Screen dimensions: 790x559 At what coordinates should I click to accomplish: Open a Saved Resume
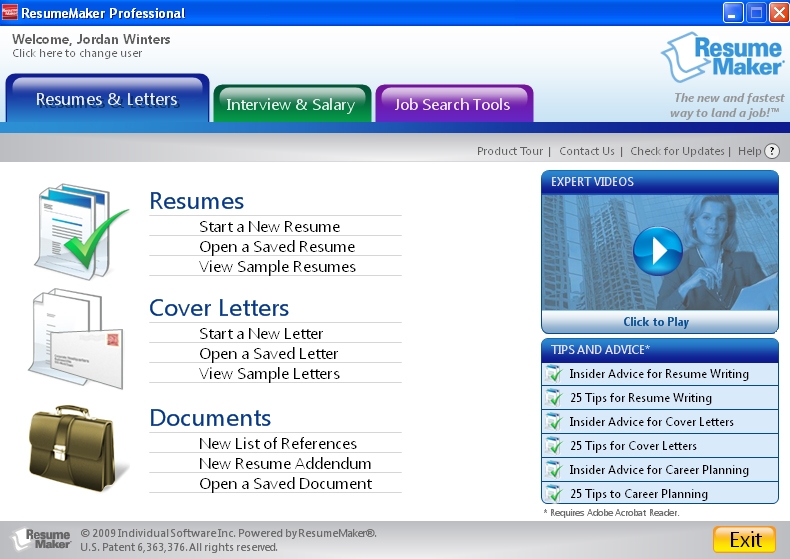tap(277, 246)
